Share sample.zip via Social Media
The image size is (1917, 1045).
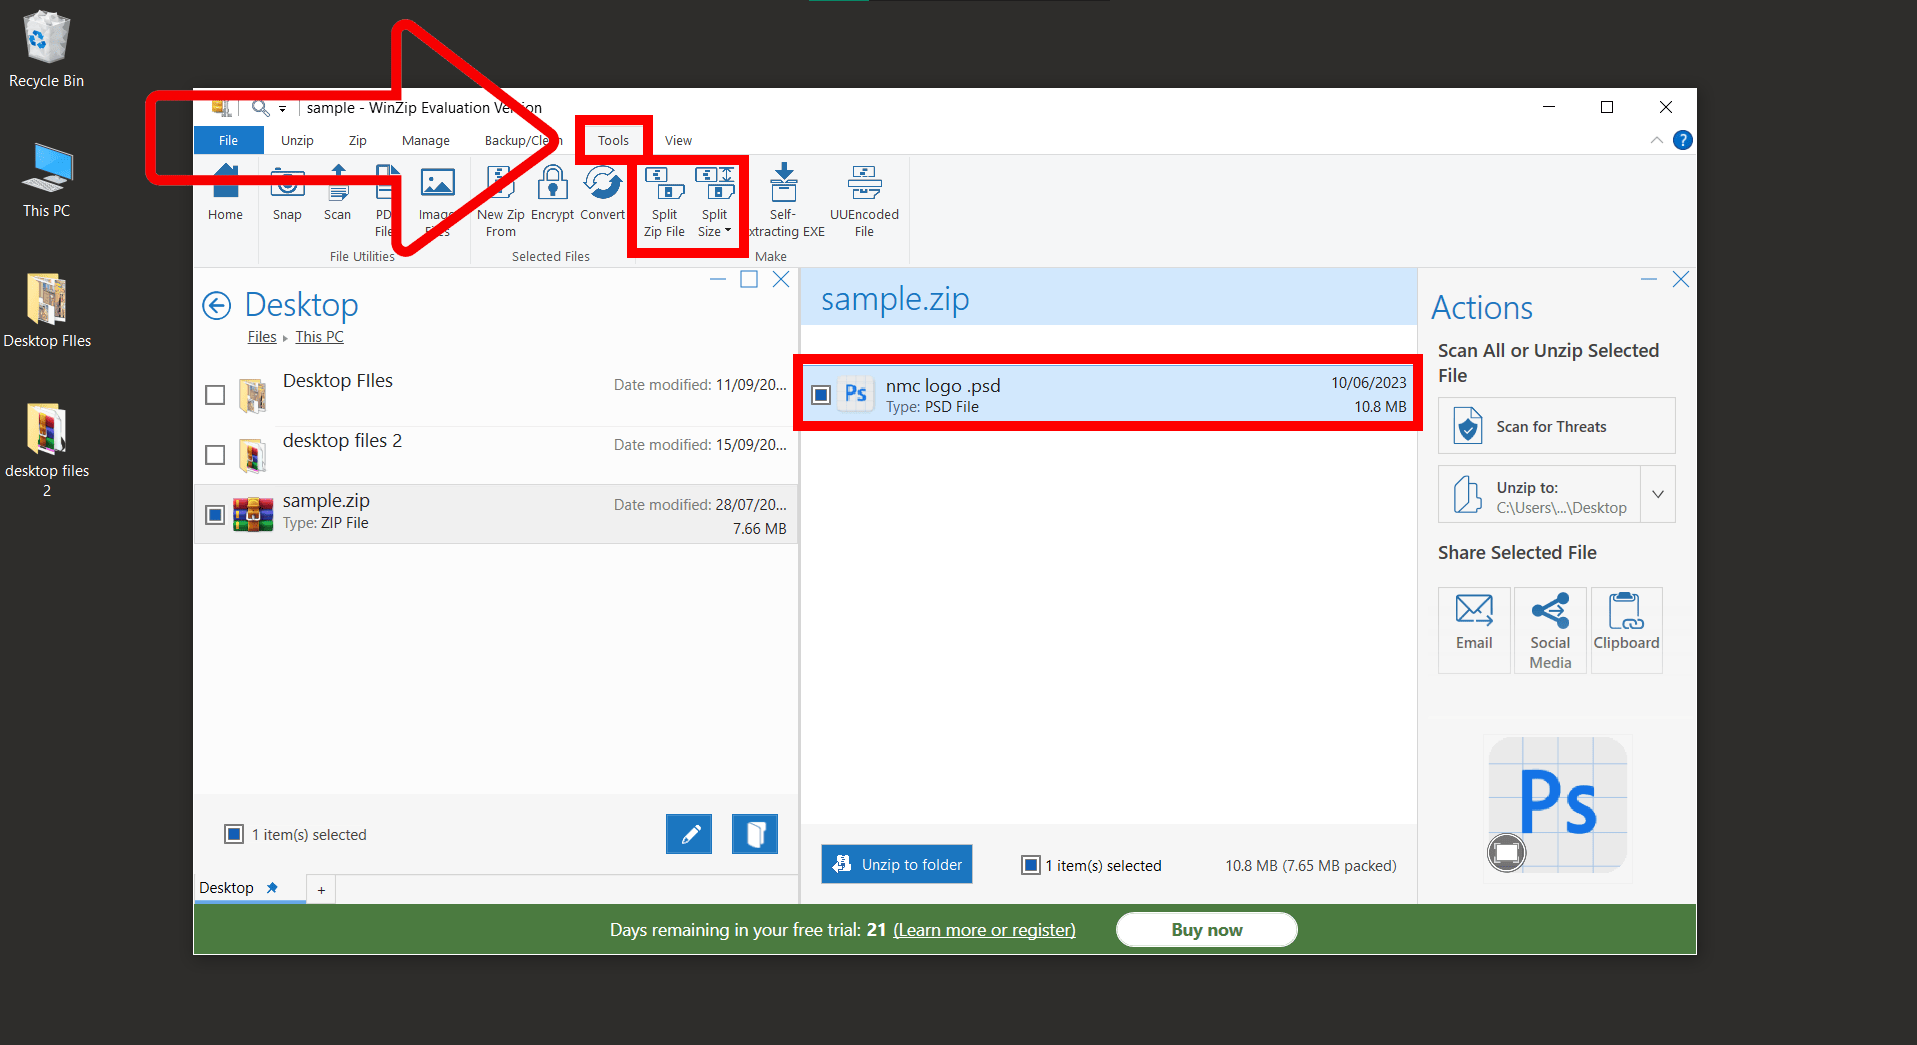1549,629
